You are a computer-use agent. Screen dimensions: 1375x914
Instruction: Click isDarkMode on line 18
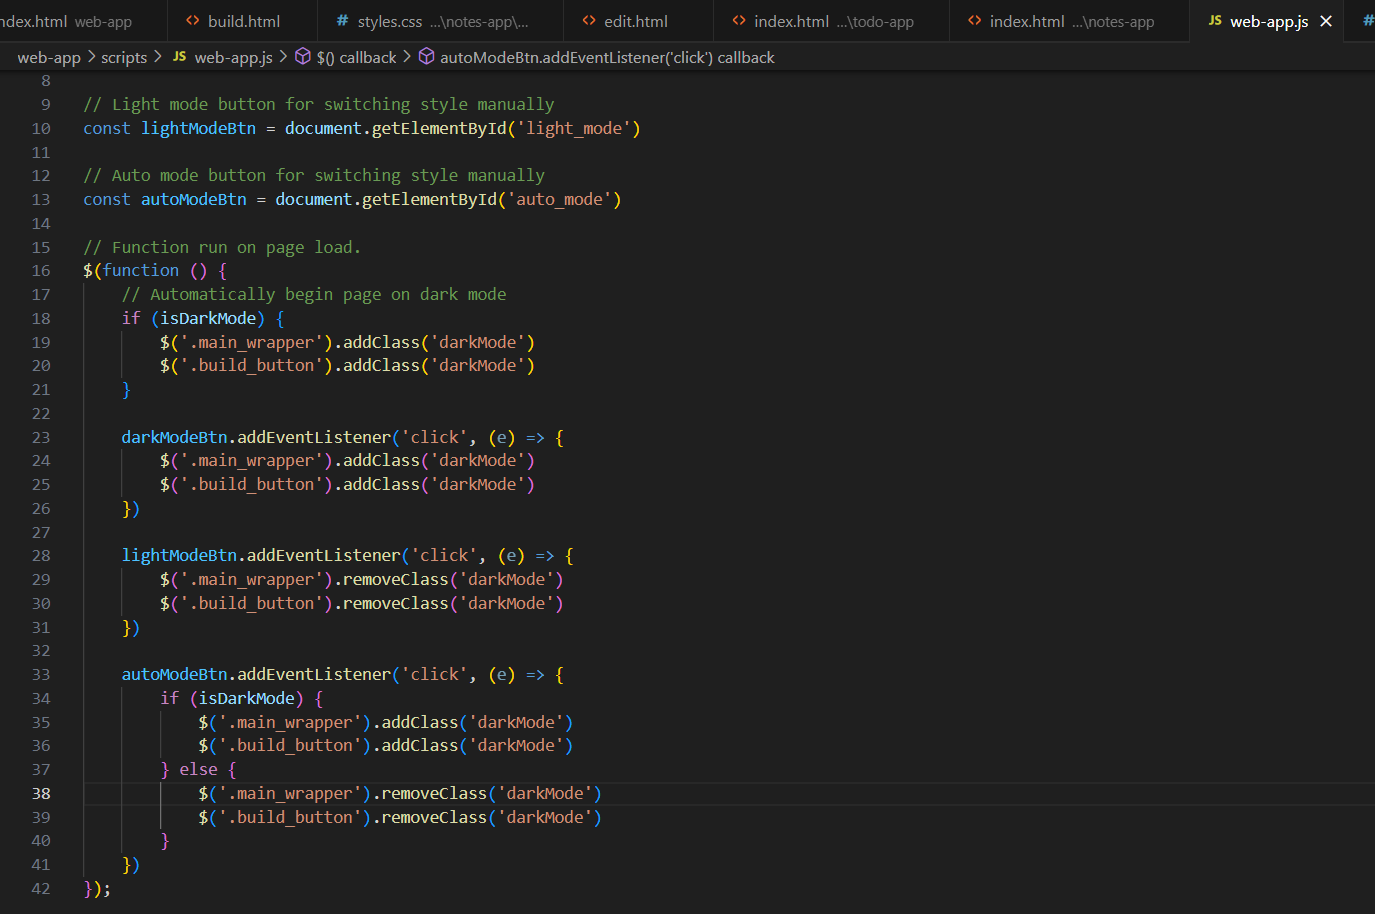pos(208,318)
